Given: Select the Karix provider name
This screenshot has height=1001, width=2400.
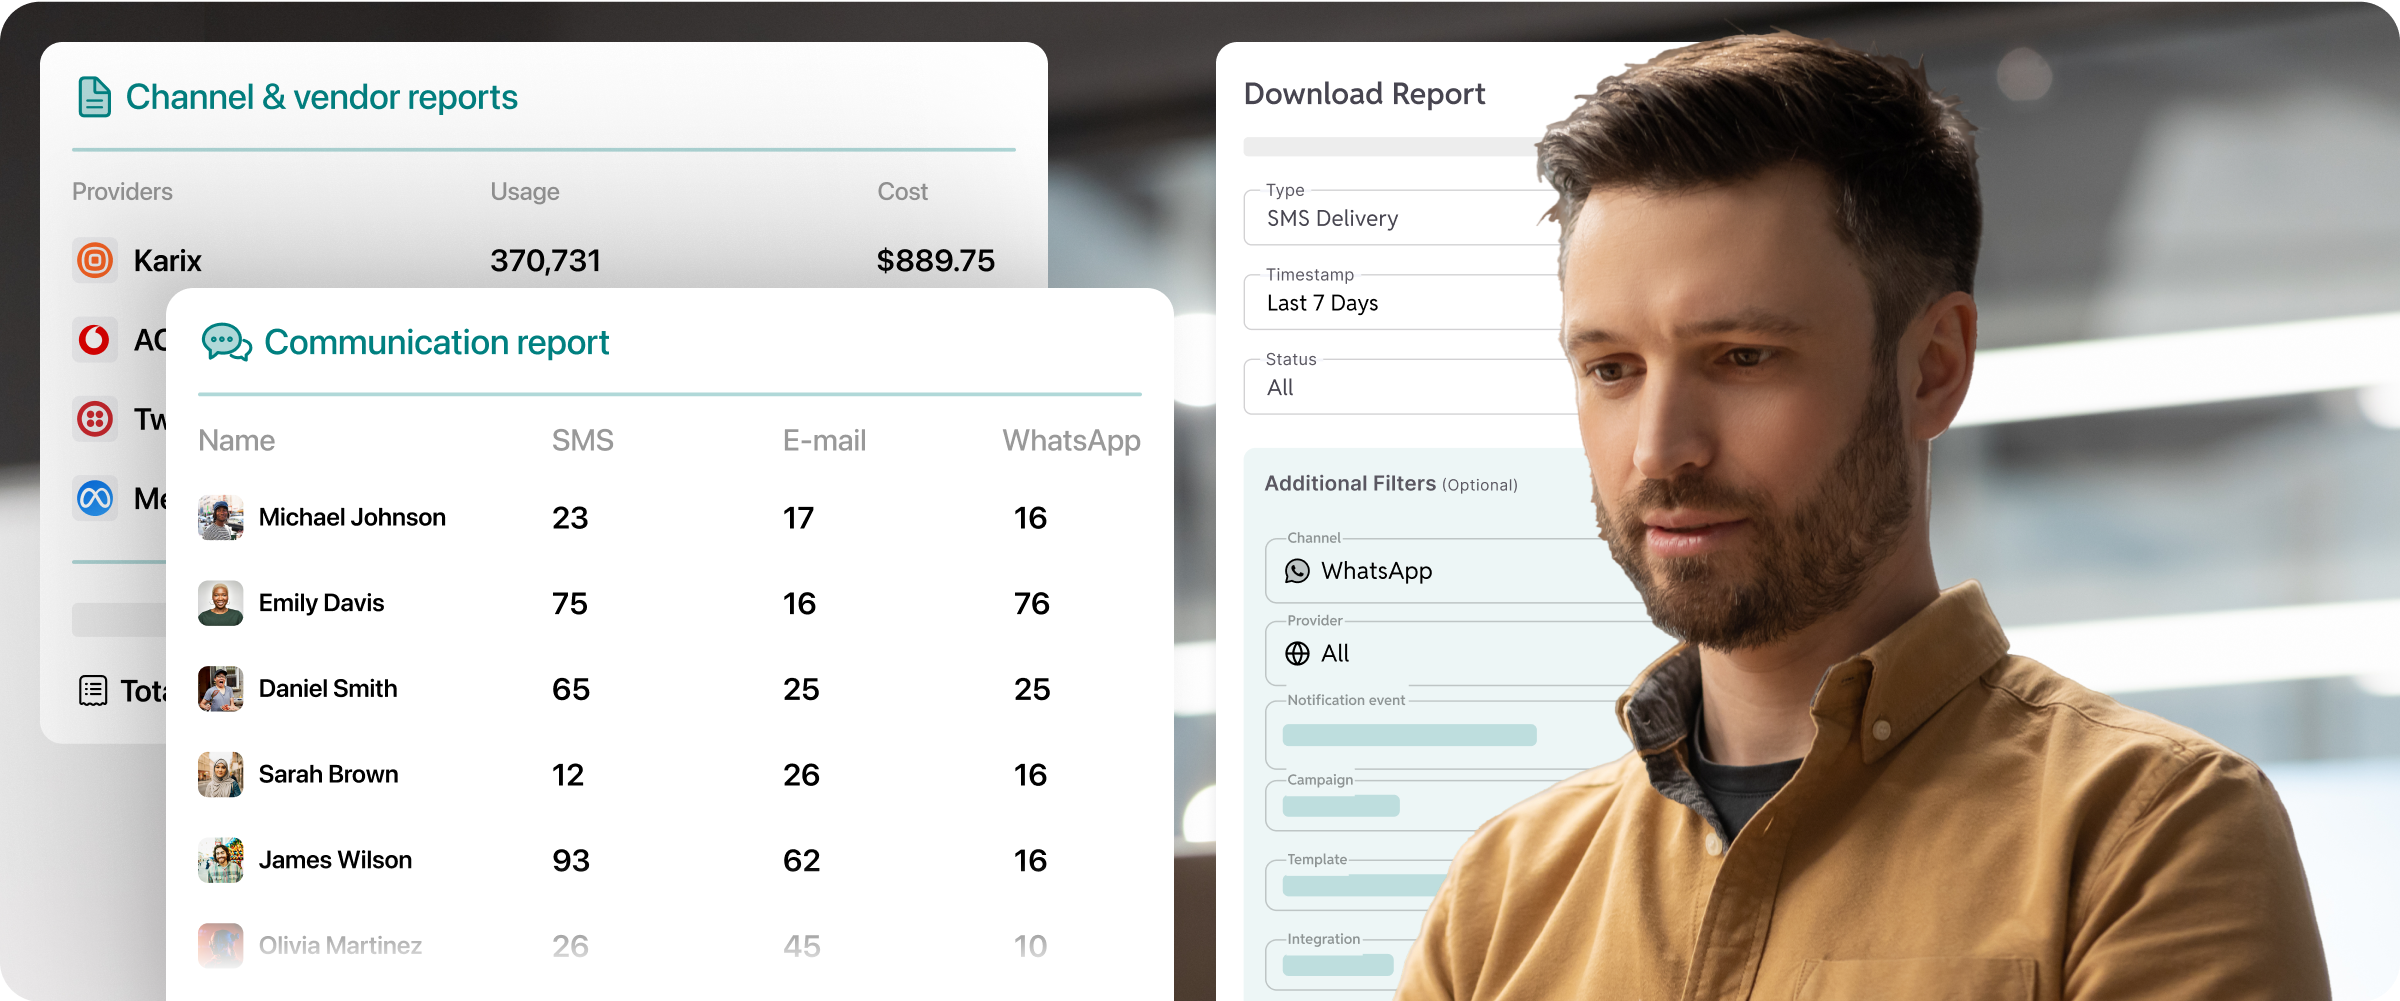Looking at the screenshot, I should tap(168, 261).
